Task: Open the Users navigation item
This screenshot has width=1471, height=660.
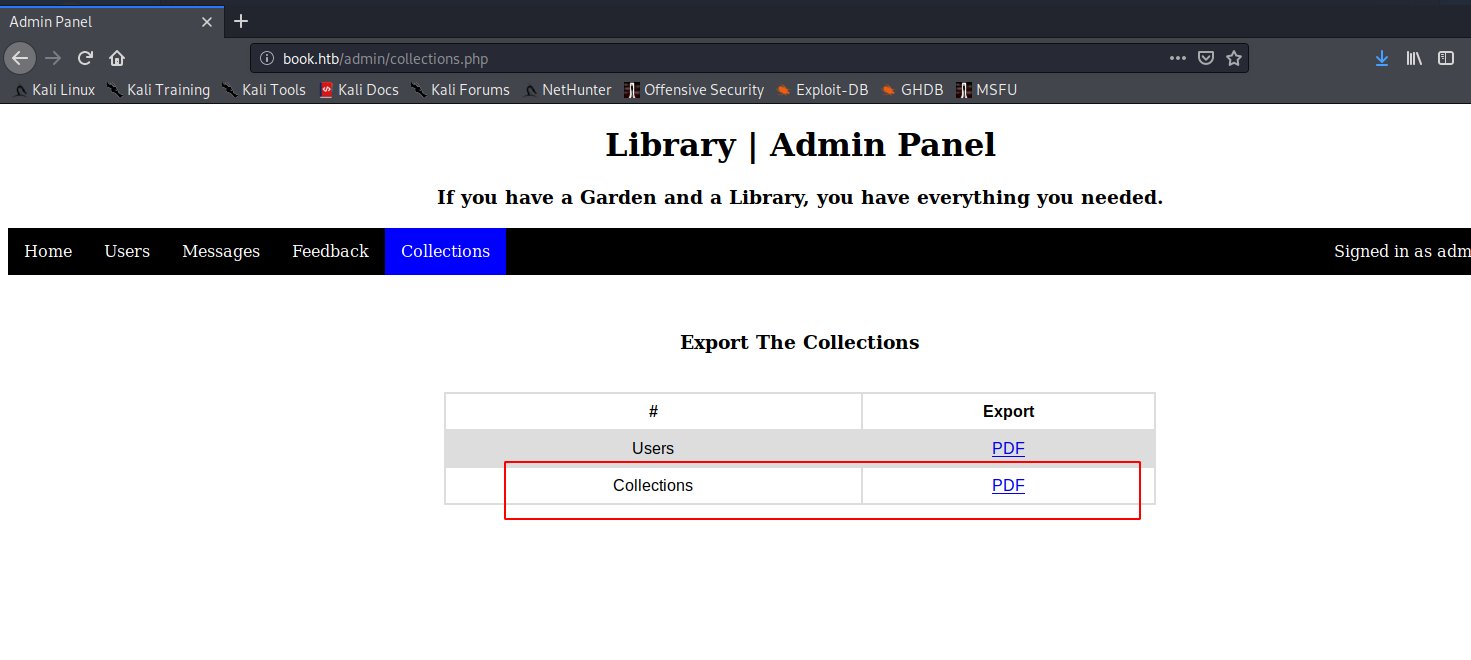Action: pos(127,251)
